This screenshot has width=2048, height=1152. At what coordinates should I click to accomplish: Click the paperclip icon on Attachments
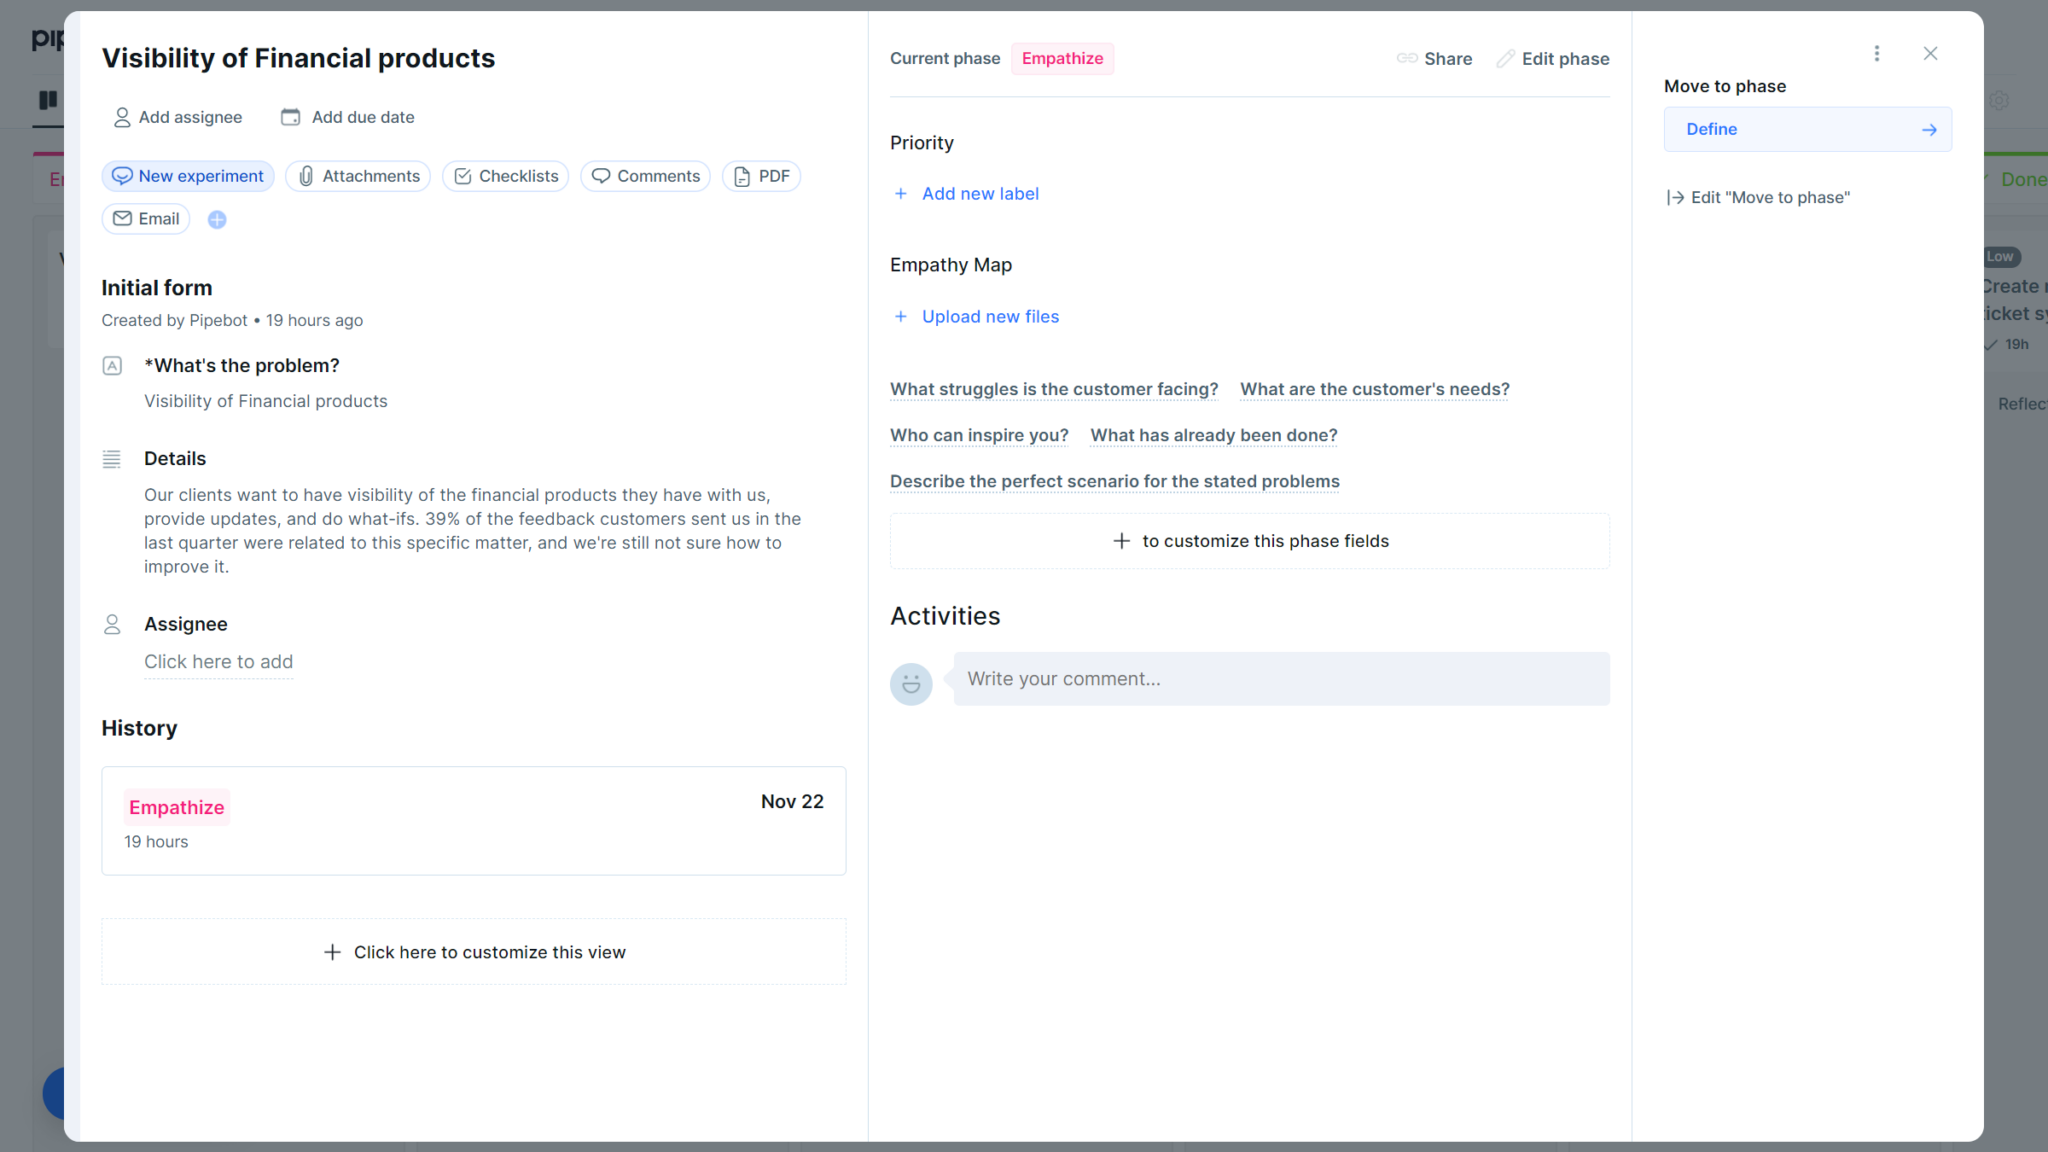pos(306,176)
